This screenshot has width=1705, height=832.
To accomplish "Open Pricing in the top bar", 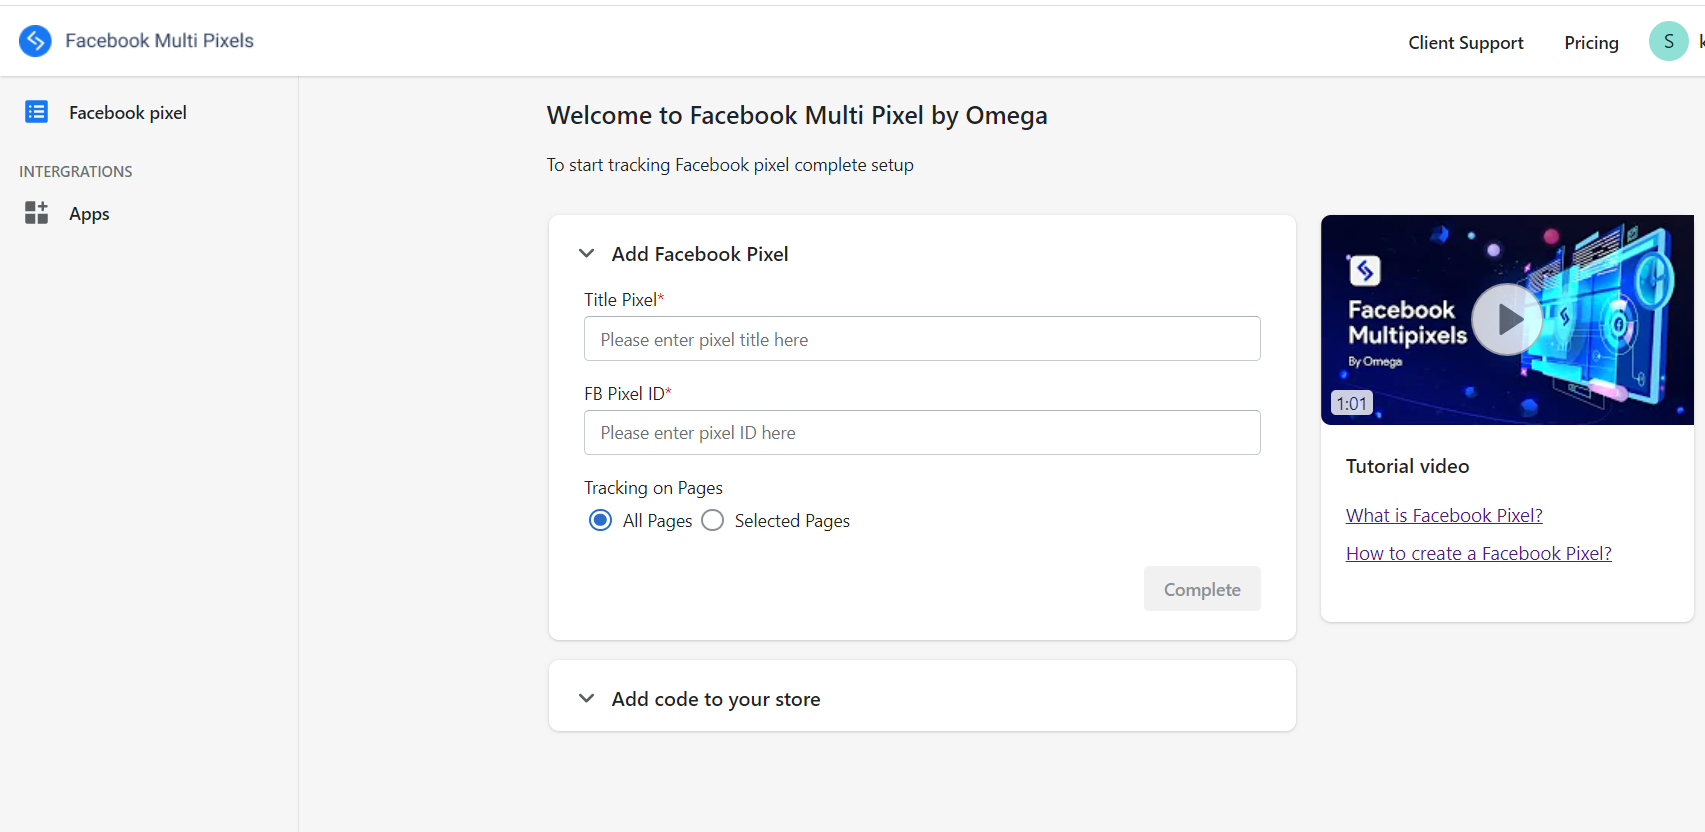I will pos(1591,43).
